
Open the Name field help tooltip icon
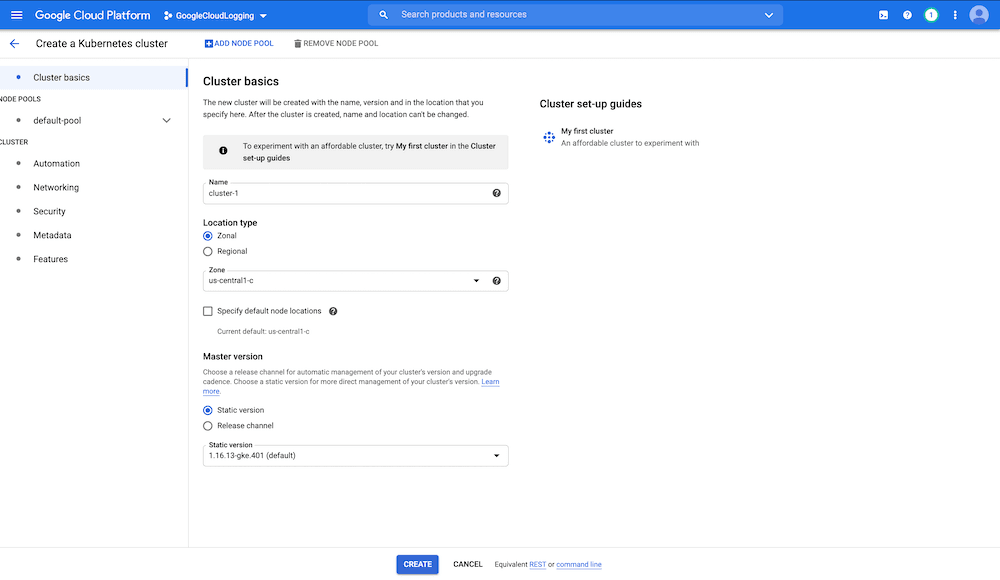click(x=496, y=192)
